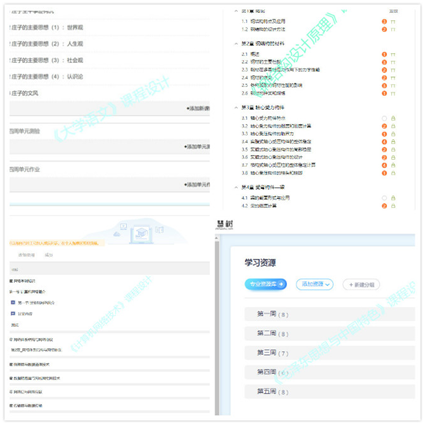Viewport: 425px width, 425px height.
Task: Open the 添加资源 dropdown
Action: (x=315, y=284)
